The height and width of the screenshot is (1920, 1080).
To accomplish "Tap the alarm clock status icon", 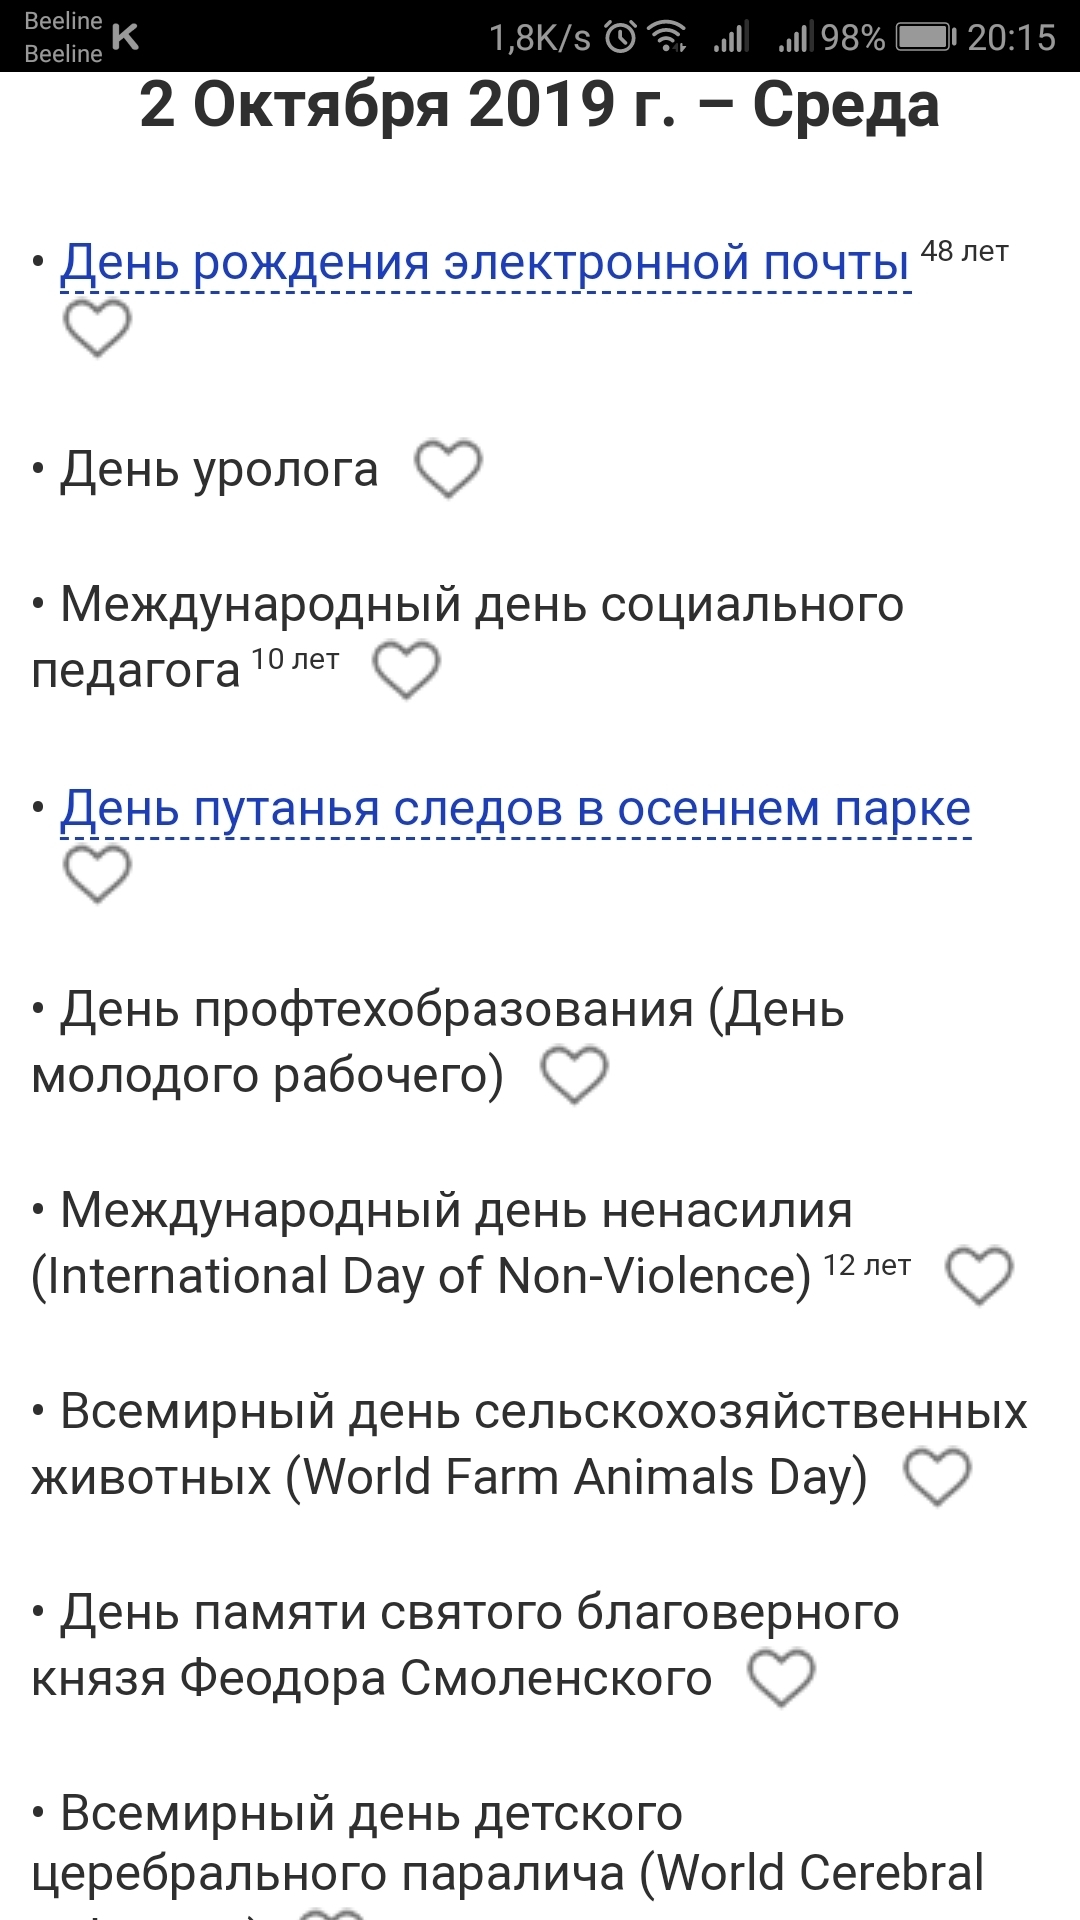I will 621,38.
